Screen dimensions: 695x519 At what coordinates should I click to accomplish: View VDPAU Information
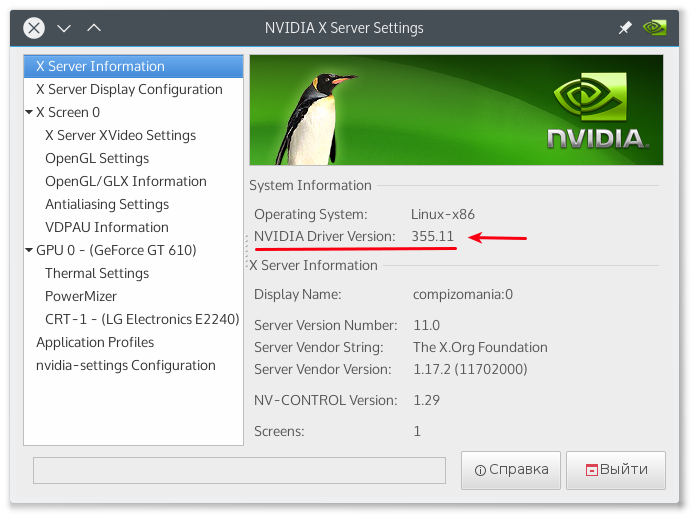[107, 228]
